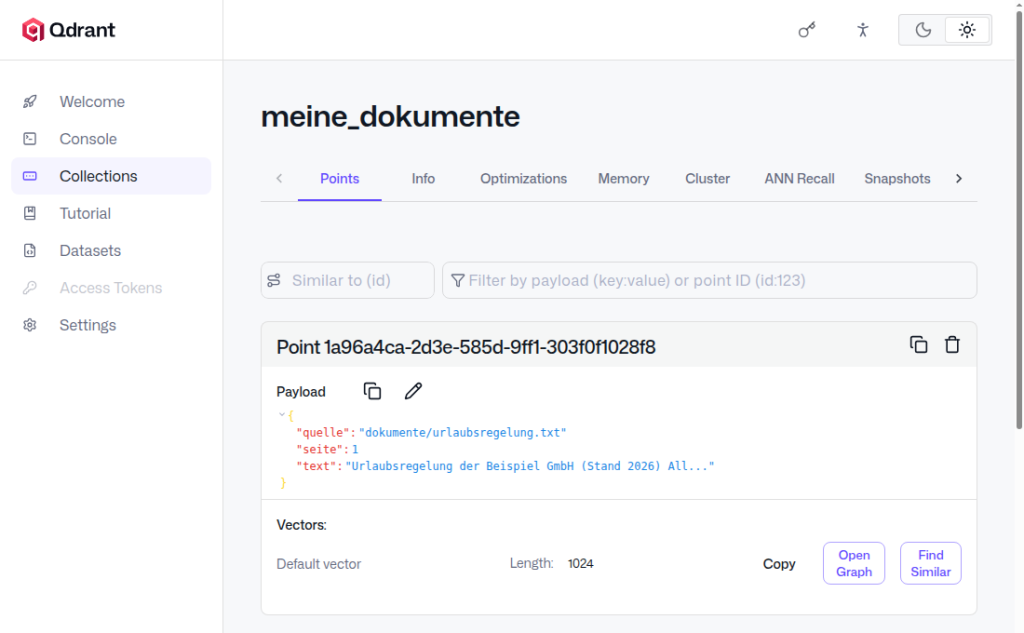Edit payload with pencil icon

tap(413, 391)
